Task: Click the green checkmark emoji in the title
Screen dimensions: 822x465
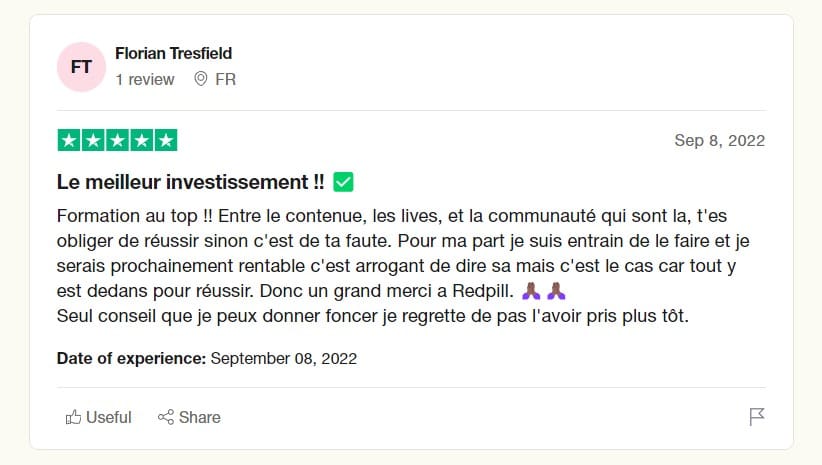Action: 343,182
